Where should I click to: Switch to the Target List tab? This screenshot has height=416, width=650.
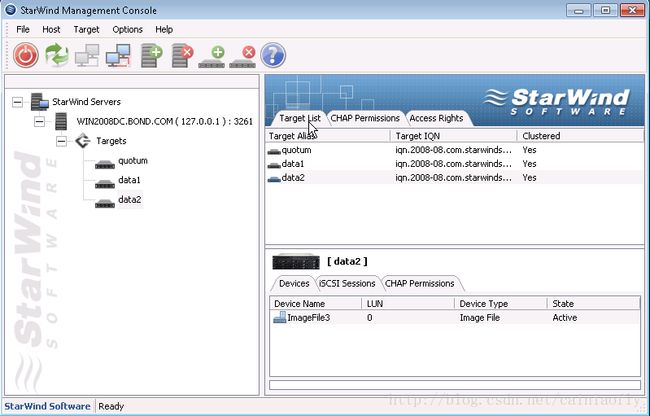click(x=299, y=118)
